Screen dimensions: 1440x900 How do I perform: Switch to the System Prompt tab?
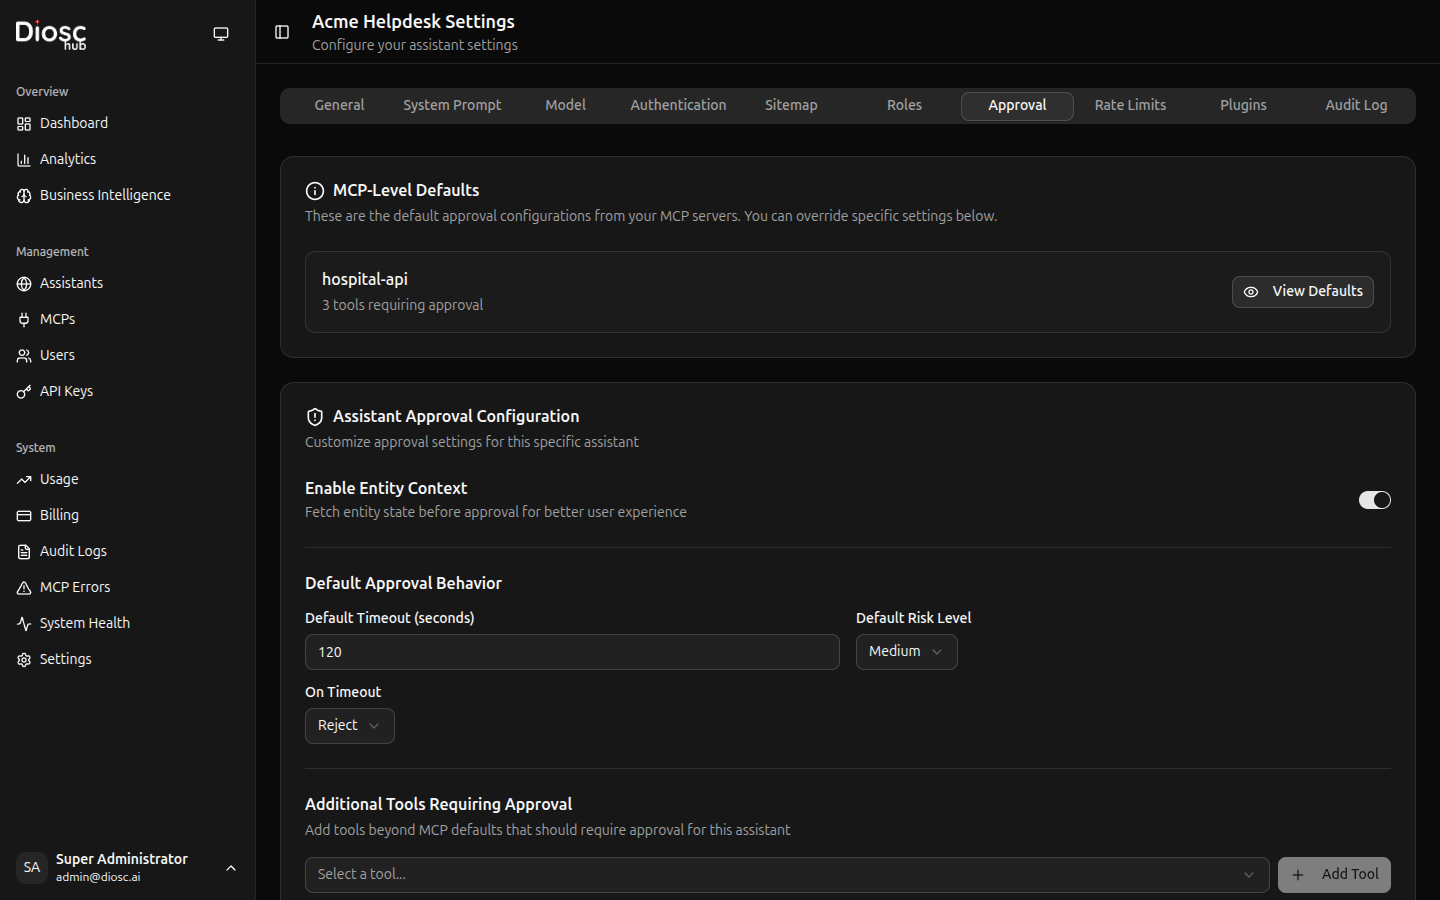pos(452,106)
